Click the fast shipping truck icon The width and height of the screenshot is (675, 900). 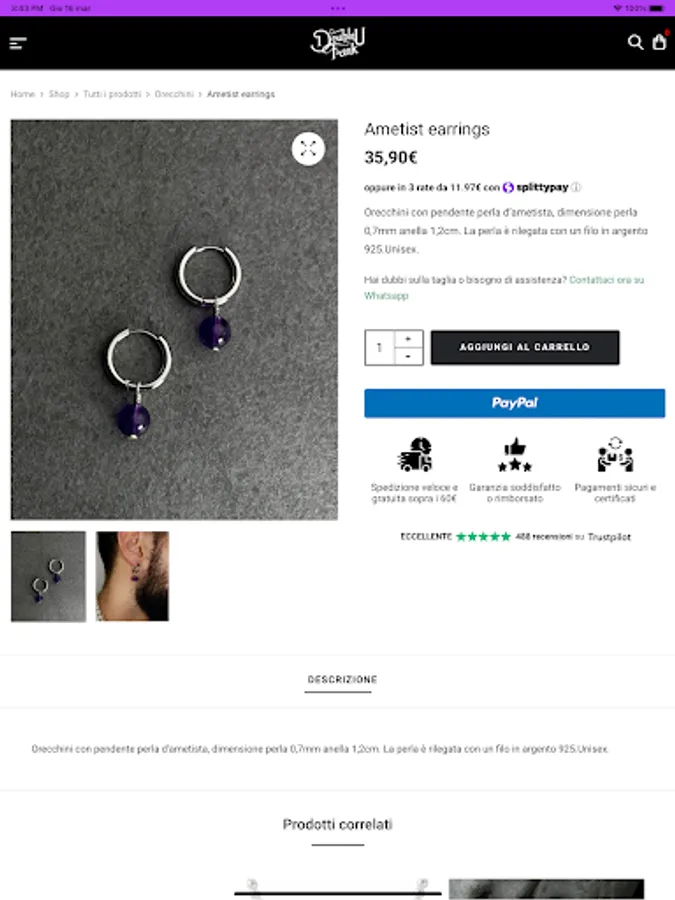click(414, 455)
